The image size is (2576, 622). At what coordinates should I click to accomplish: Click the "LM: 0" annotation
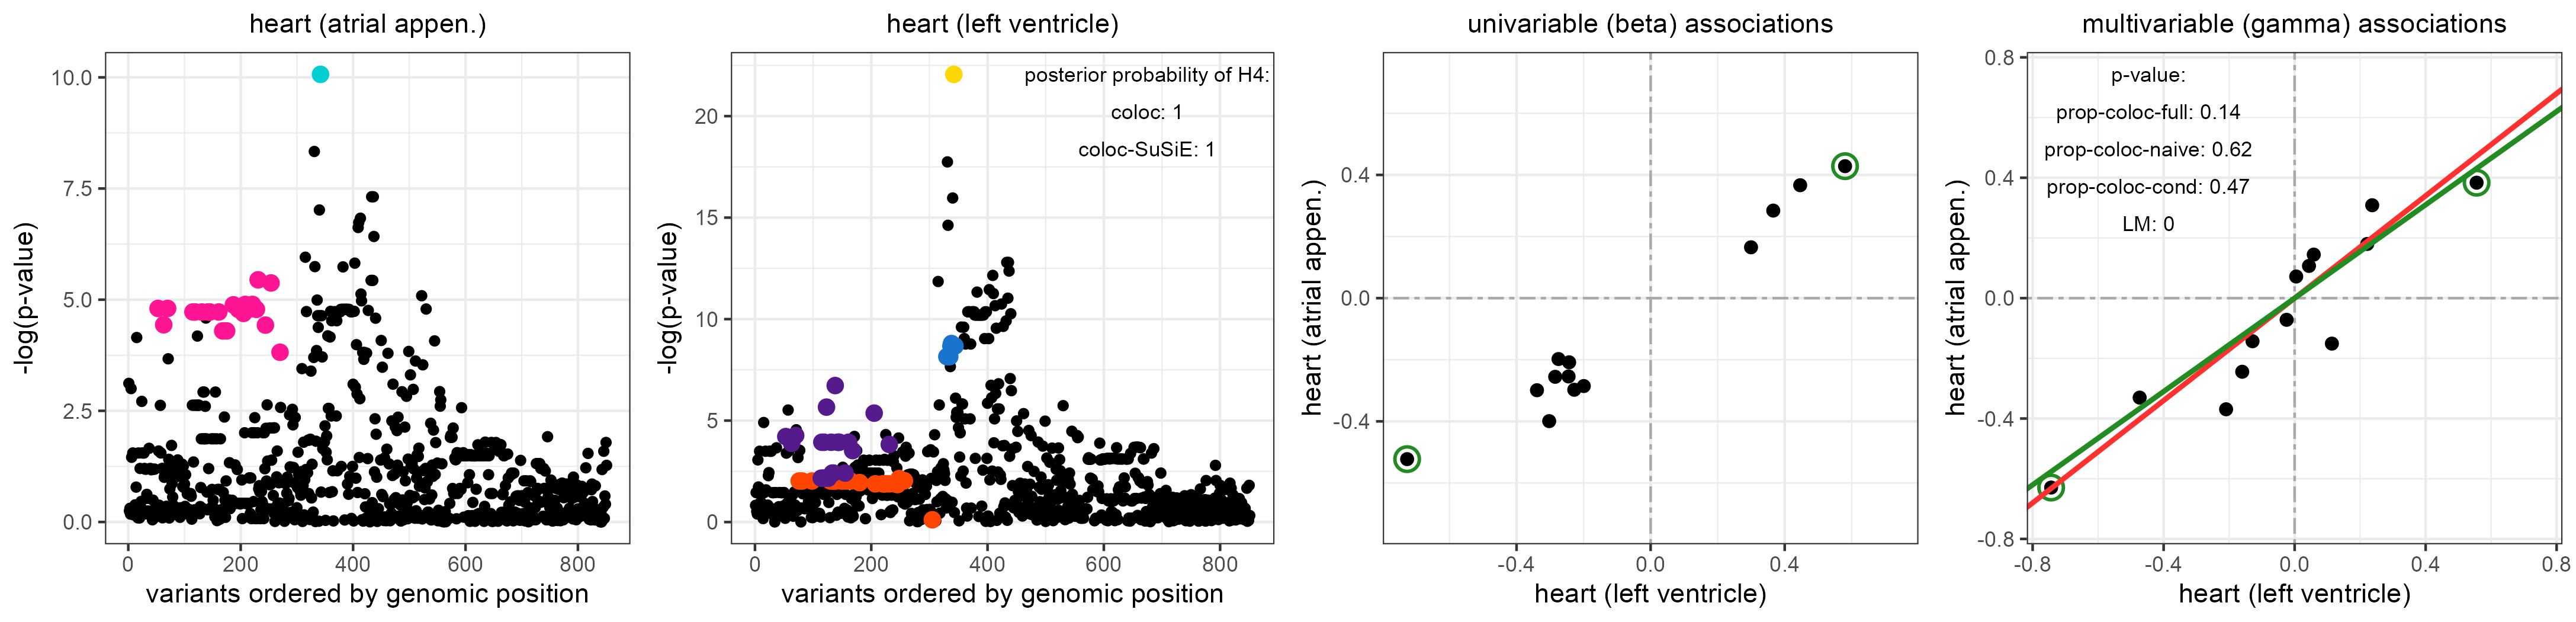(2148, 224)
